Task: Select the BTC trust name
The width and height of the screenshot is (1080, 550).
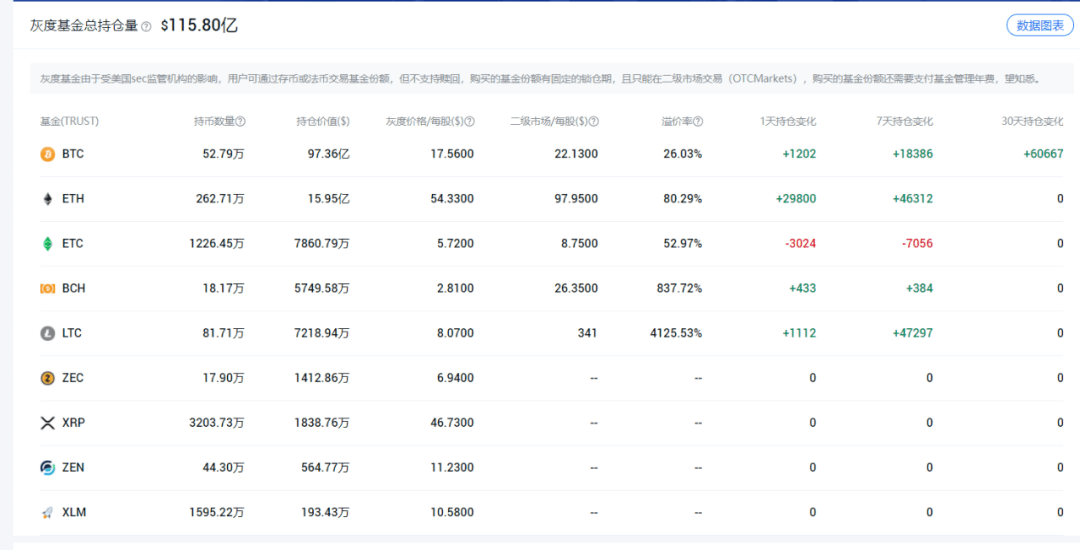Action: pyautogui.click(x=73, y=154)
